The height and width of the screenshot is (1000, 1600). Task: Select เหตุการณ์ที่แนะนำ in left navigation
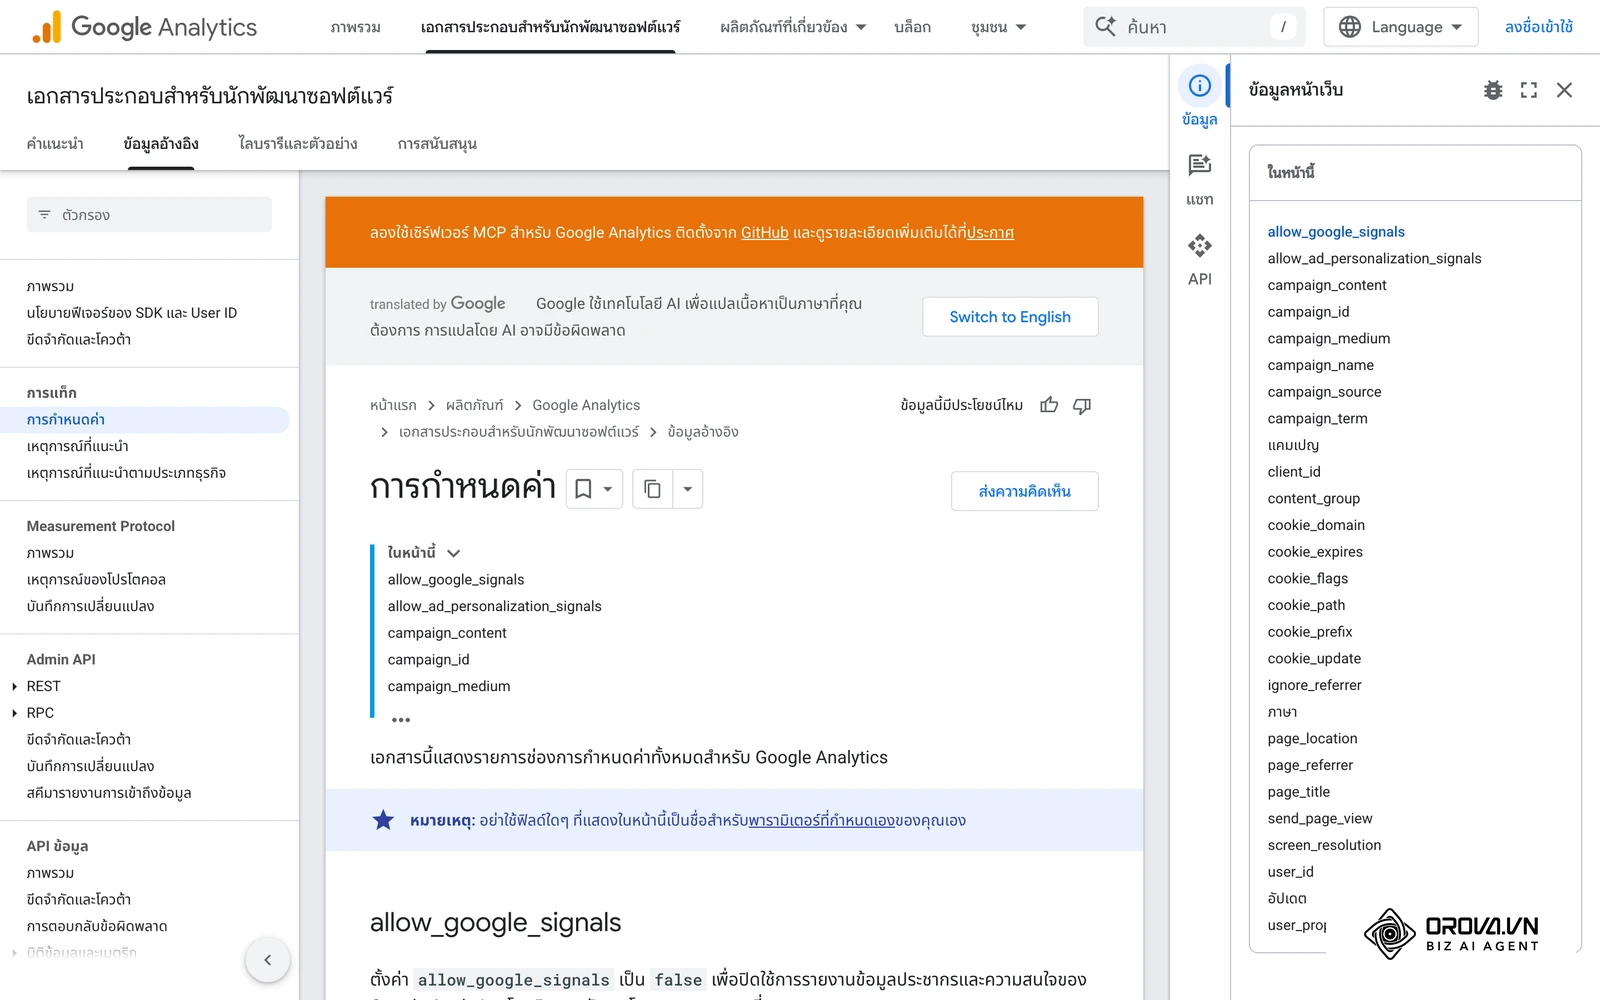78,446
